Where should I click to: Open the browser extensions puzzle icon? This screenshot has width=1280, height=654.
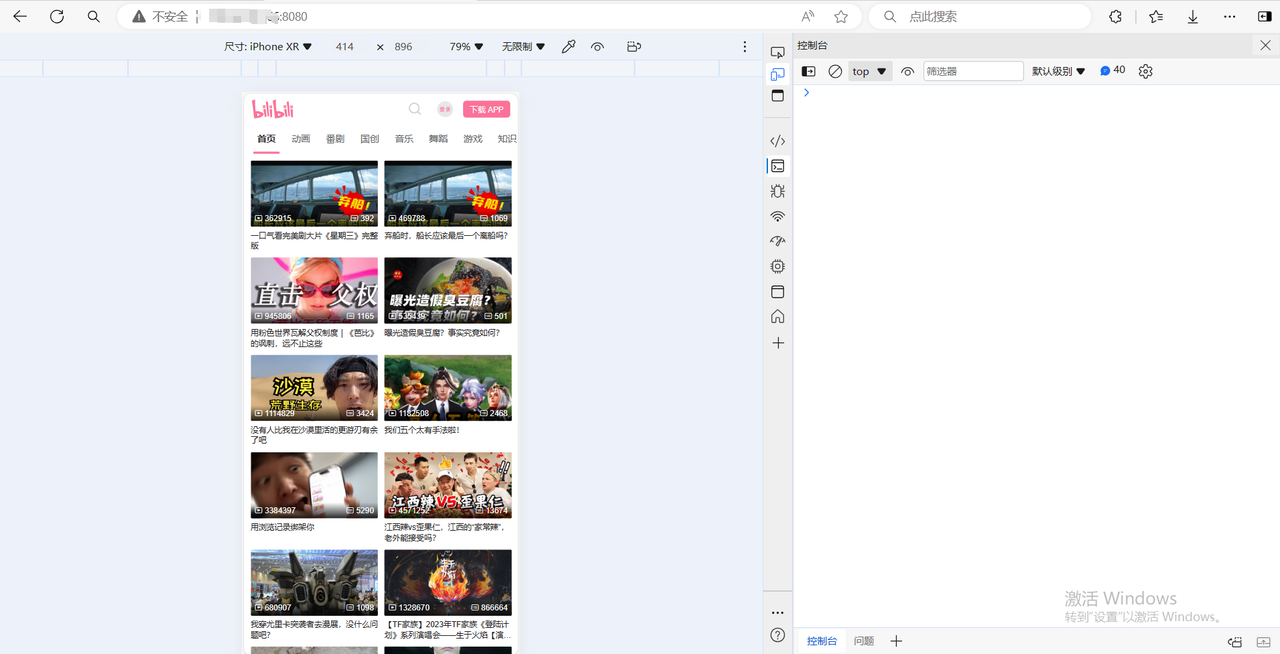(x=1115, y=17)
